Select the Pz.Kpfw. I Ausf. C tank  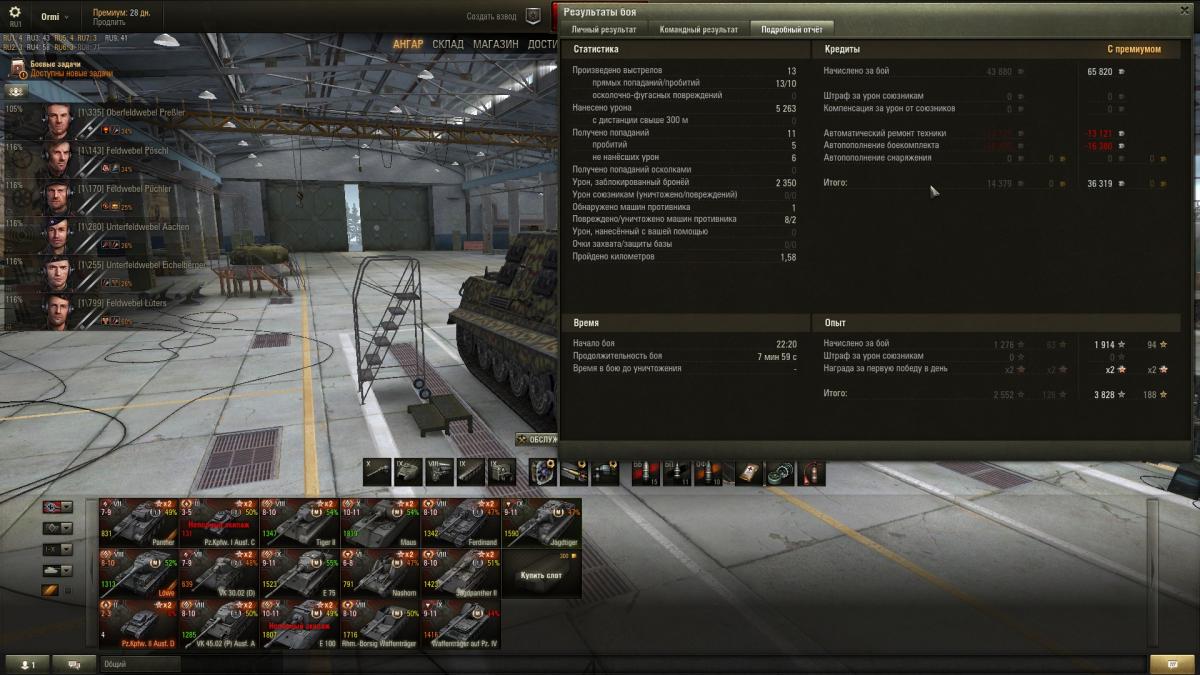coord(219,523)
